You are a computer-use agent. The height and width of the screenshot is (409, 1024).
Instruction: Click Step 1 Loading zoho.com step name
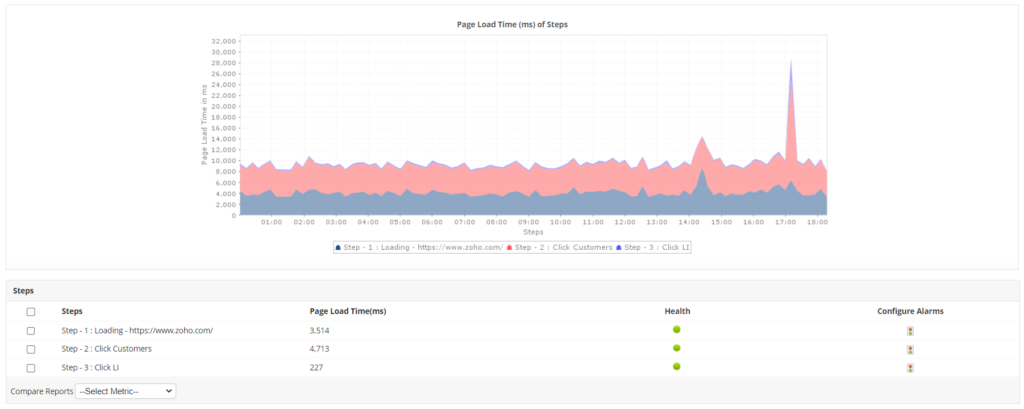click(x=137, y=331)
